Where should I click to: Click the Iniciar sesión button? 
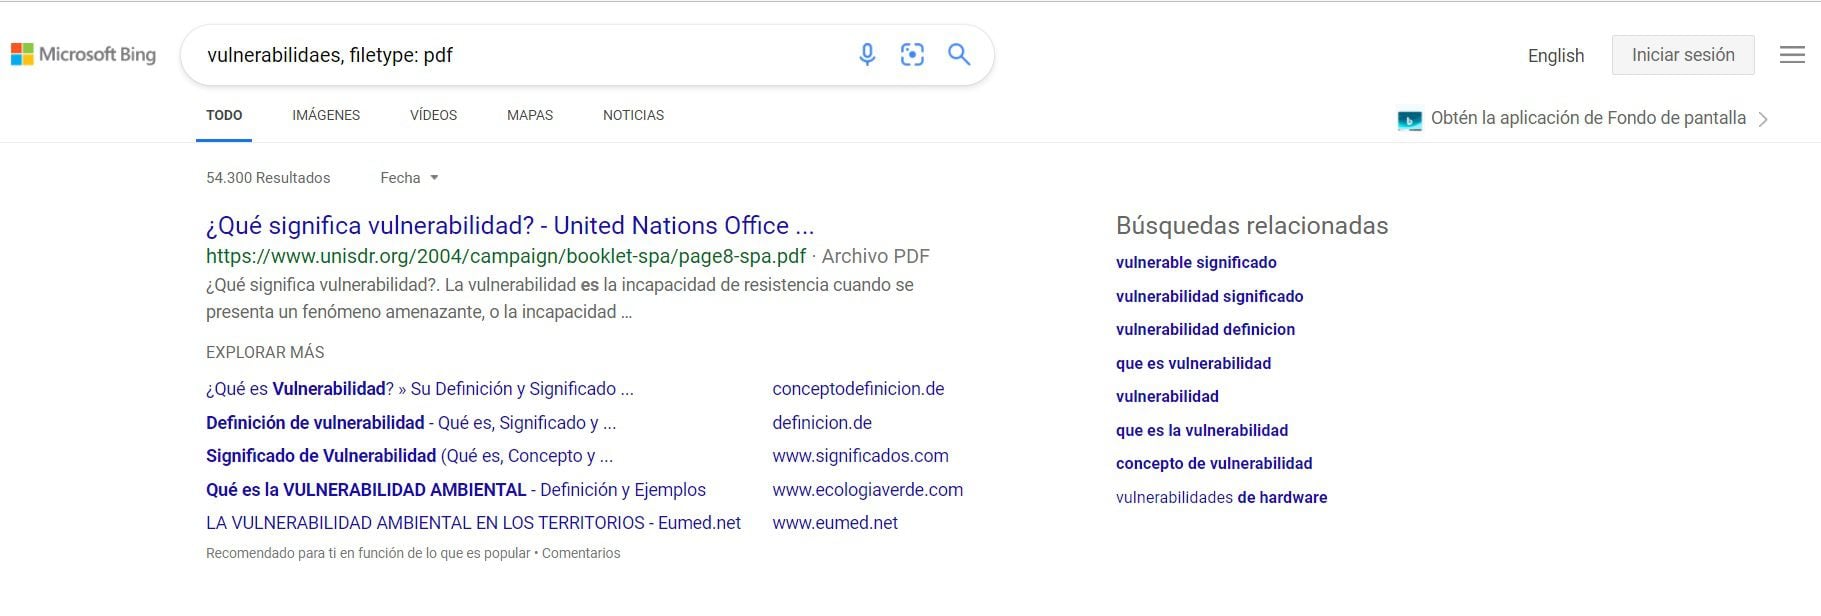tap(1682, 55)
